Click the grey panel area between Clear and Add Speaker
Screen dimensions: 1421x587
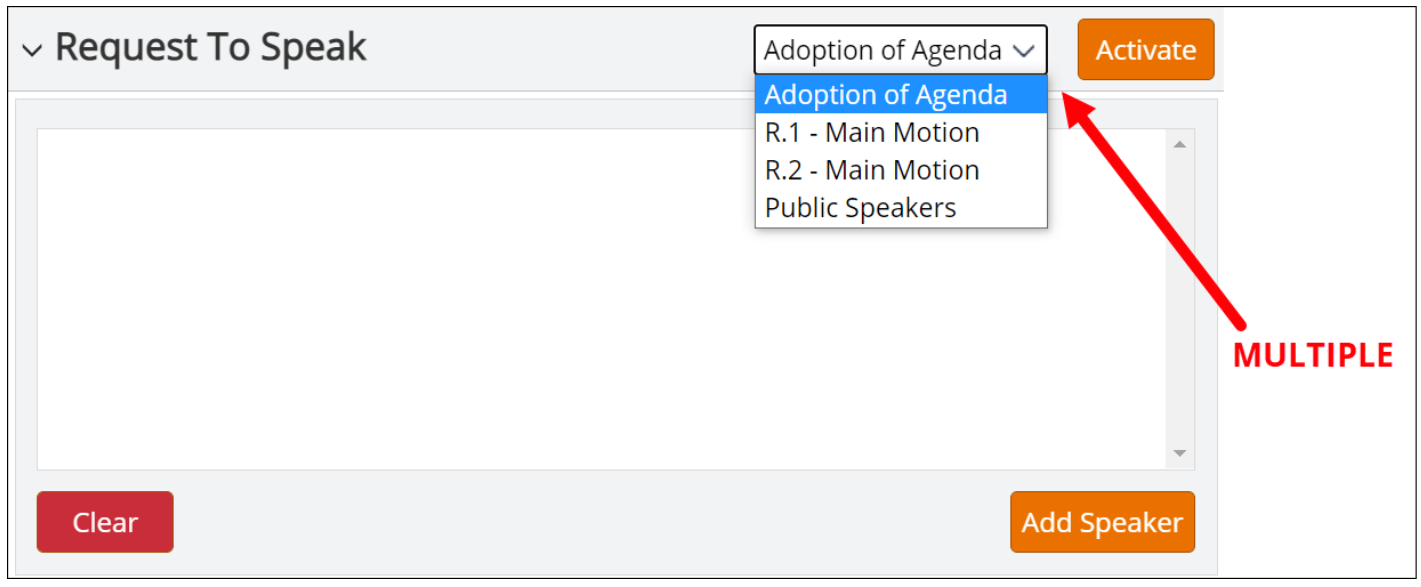click(592, 522)
